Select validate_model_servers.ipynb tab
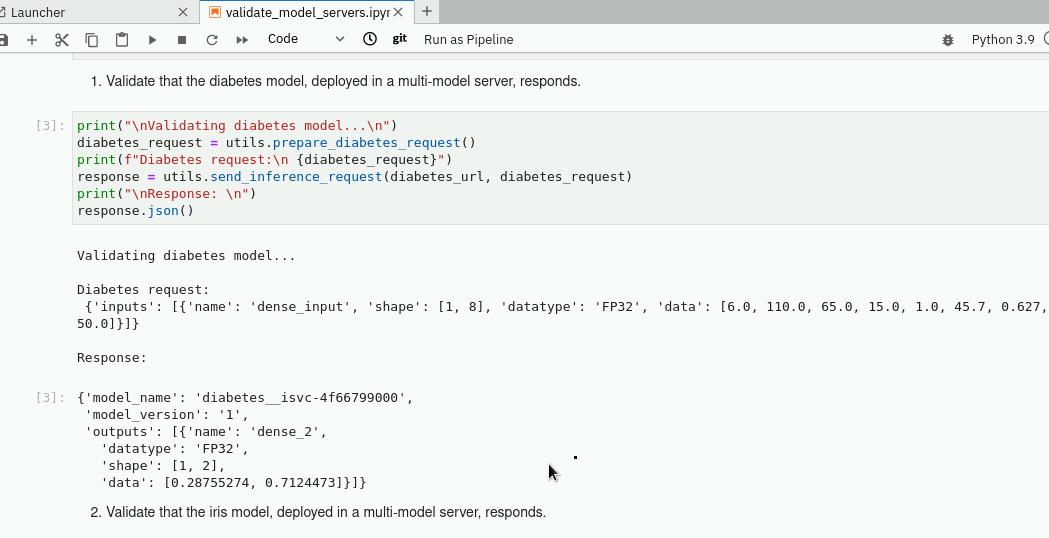This screenshot has height=538, width=1049. pyautogui.click(x=306, y=12)
